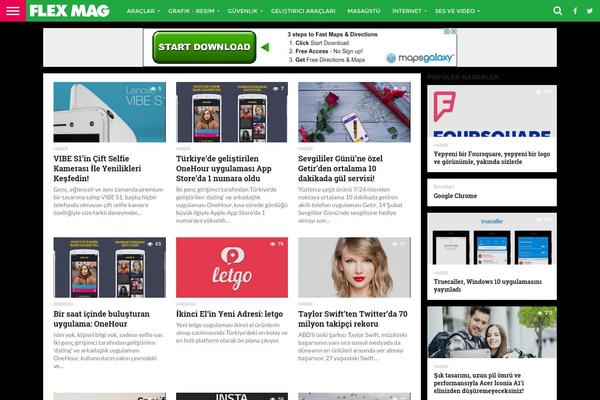Click view count eye on OneHour App Store card
The width and height of the screenshot is (600, 400).
pos(276,89)
